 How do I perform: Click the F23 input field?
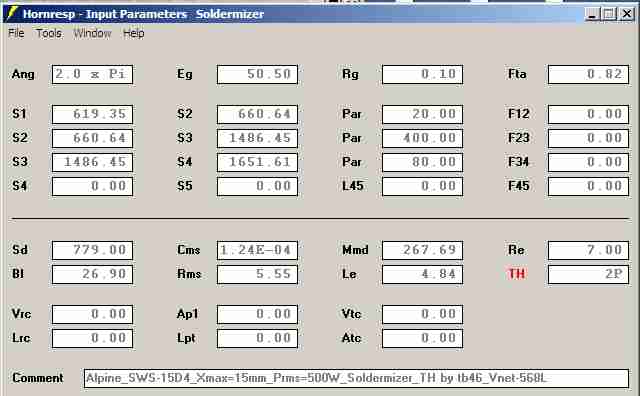pos(588,138)
